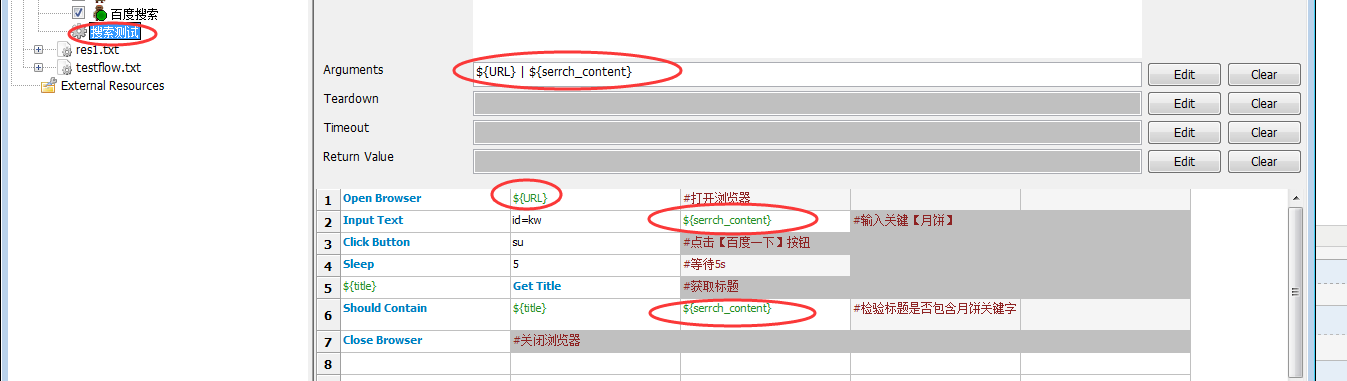1347x381 pixels.
Task: Click the gear icon beside 搜索测试
Action: [x=78, y=33]
